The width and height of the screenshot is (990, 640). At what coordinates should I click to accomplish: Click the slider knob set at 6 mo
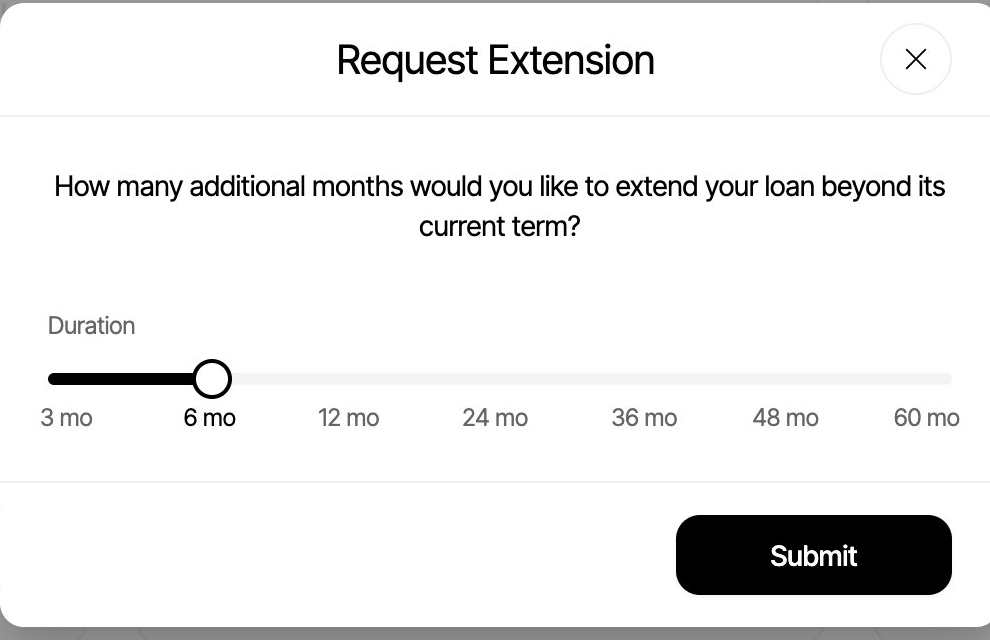[x=212, y=378]
